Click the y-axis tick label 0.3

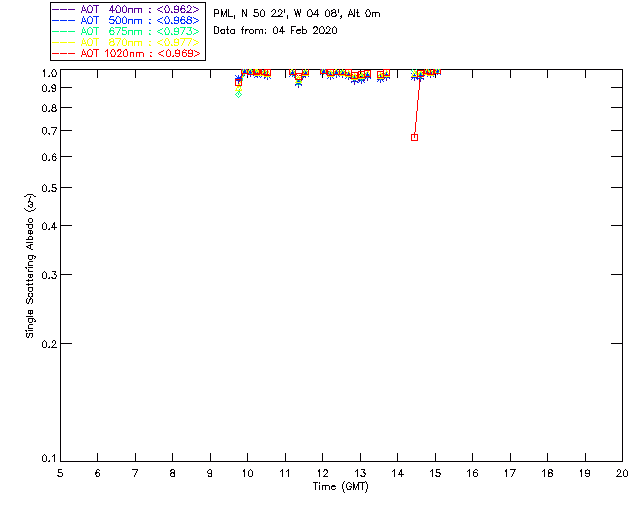(49, 275)
